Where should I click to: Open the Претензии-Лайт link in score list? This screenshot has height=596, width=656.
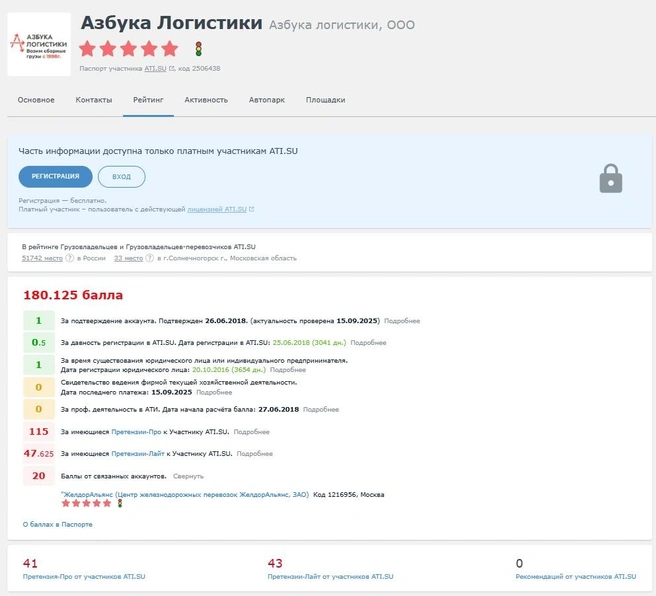pyautogui.click(x=138, y=453)
